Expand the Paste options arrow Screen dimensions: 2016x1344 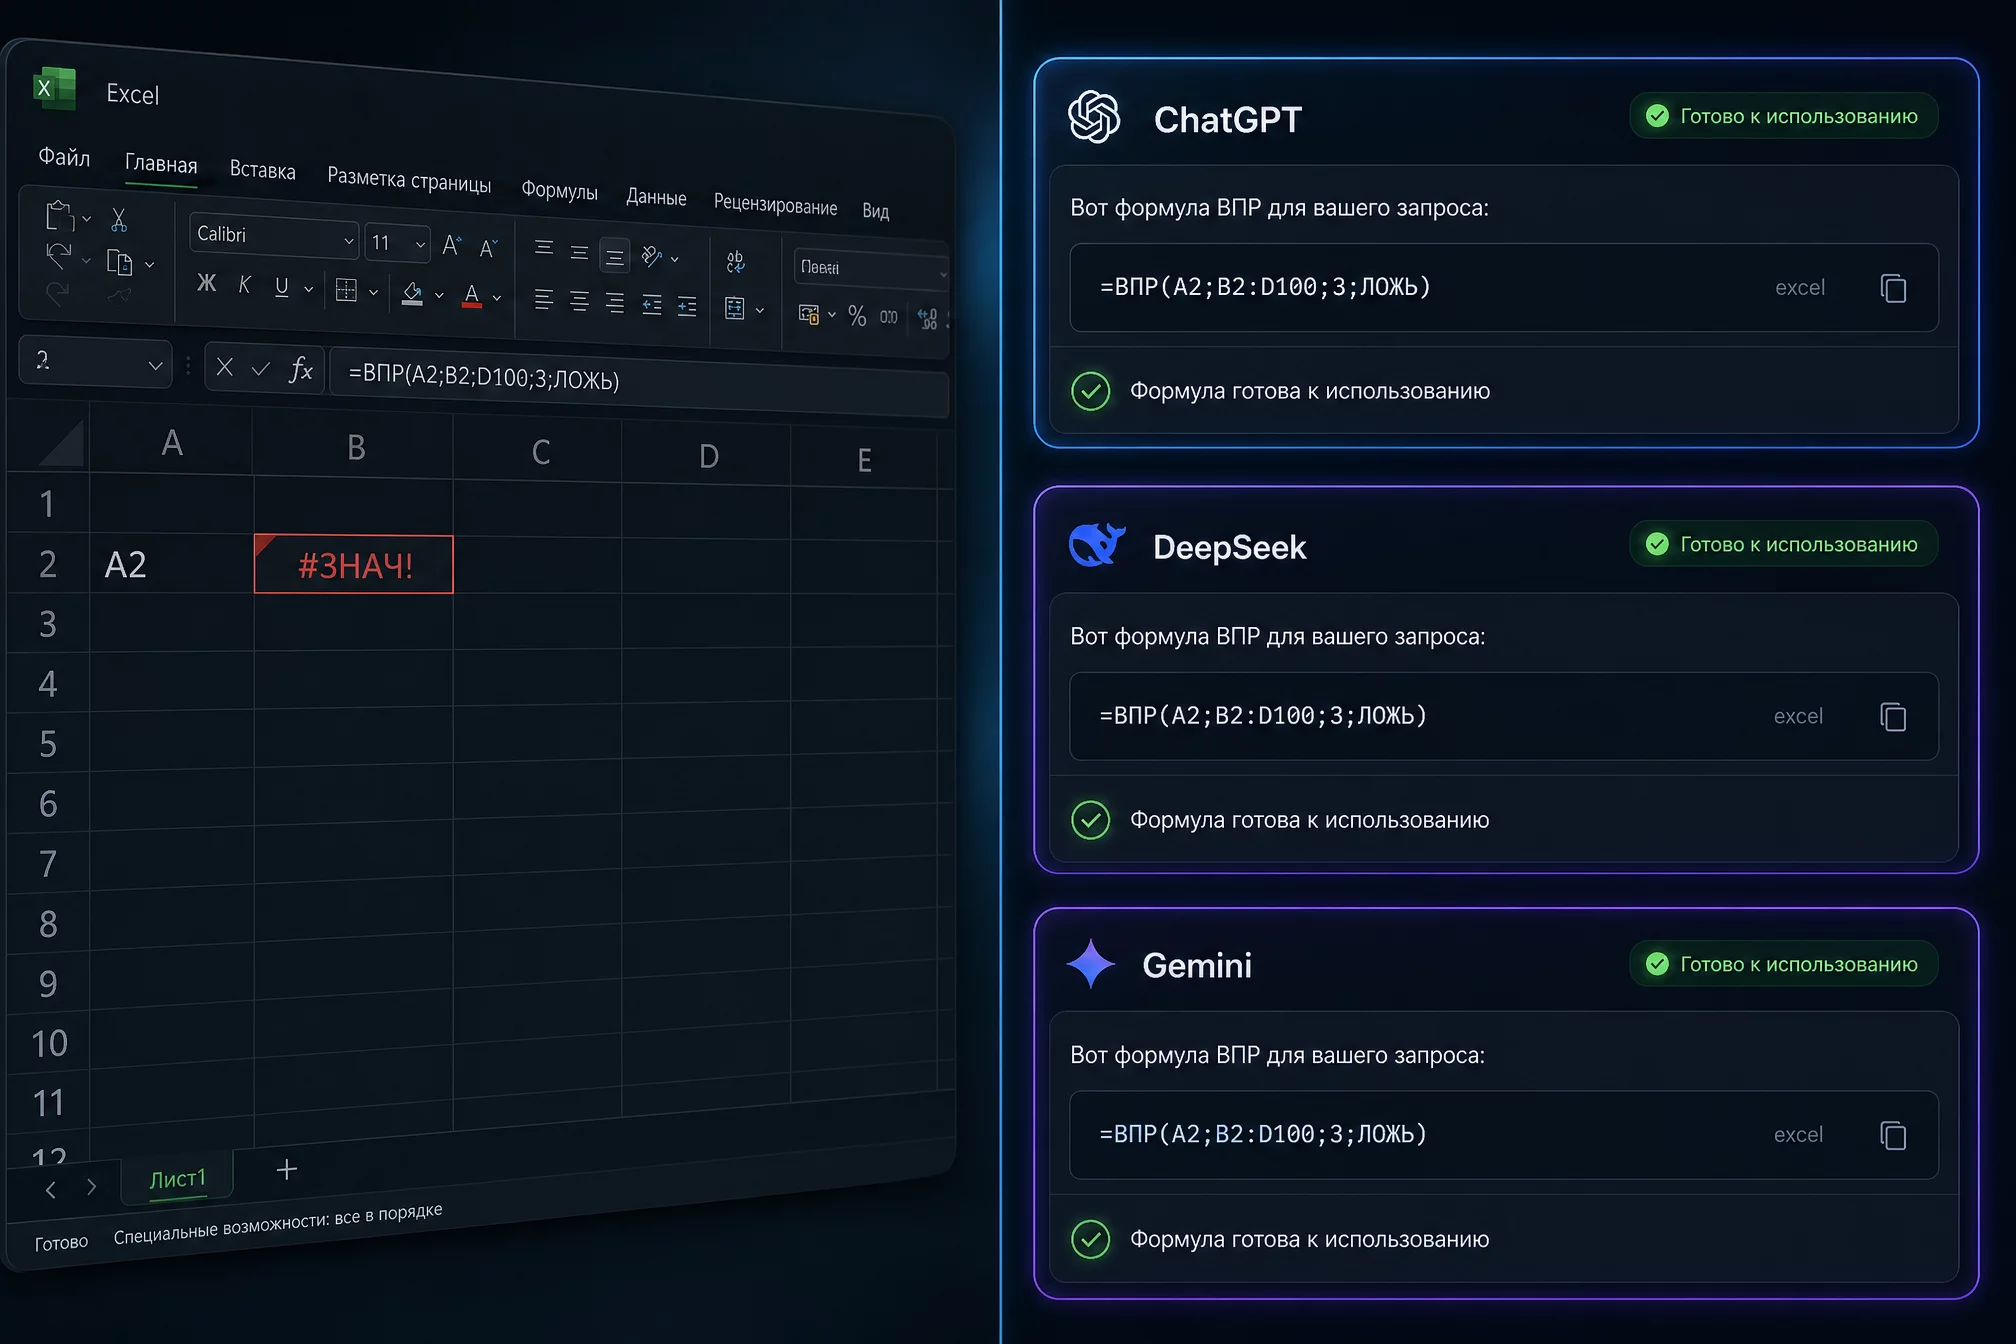pyautogui.click(x=87, y=218)
